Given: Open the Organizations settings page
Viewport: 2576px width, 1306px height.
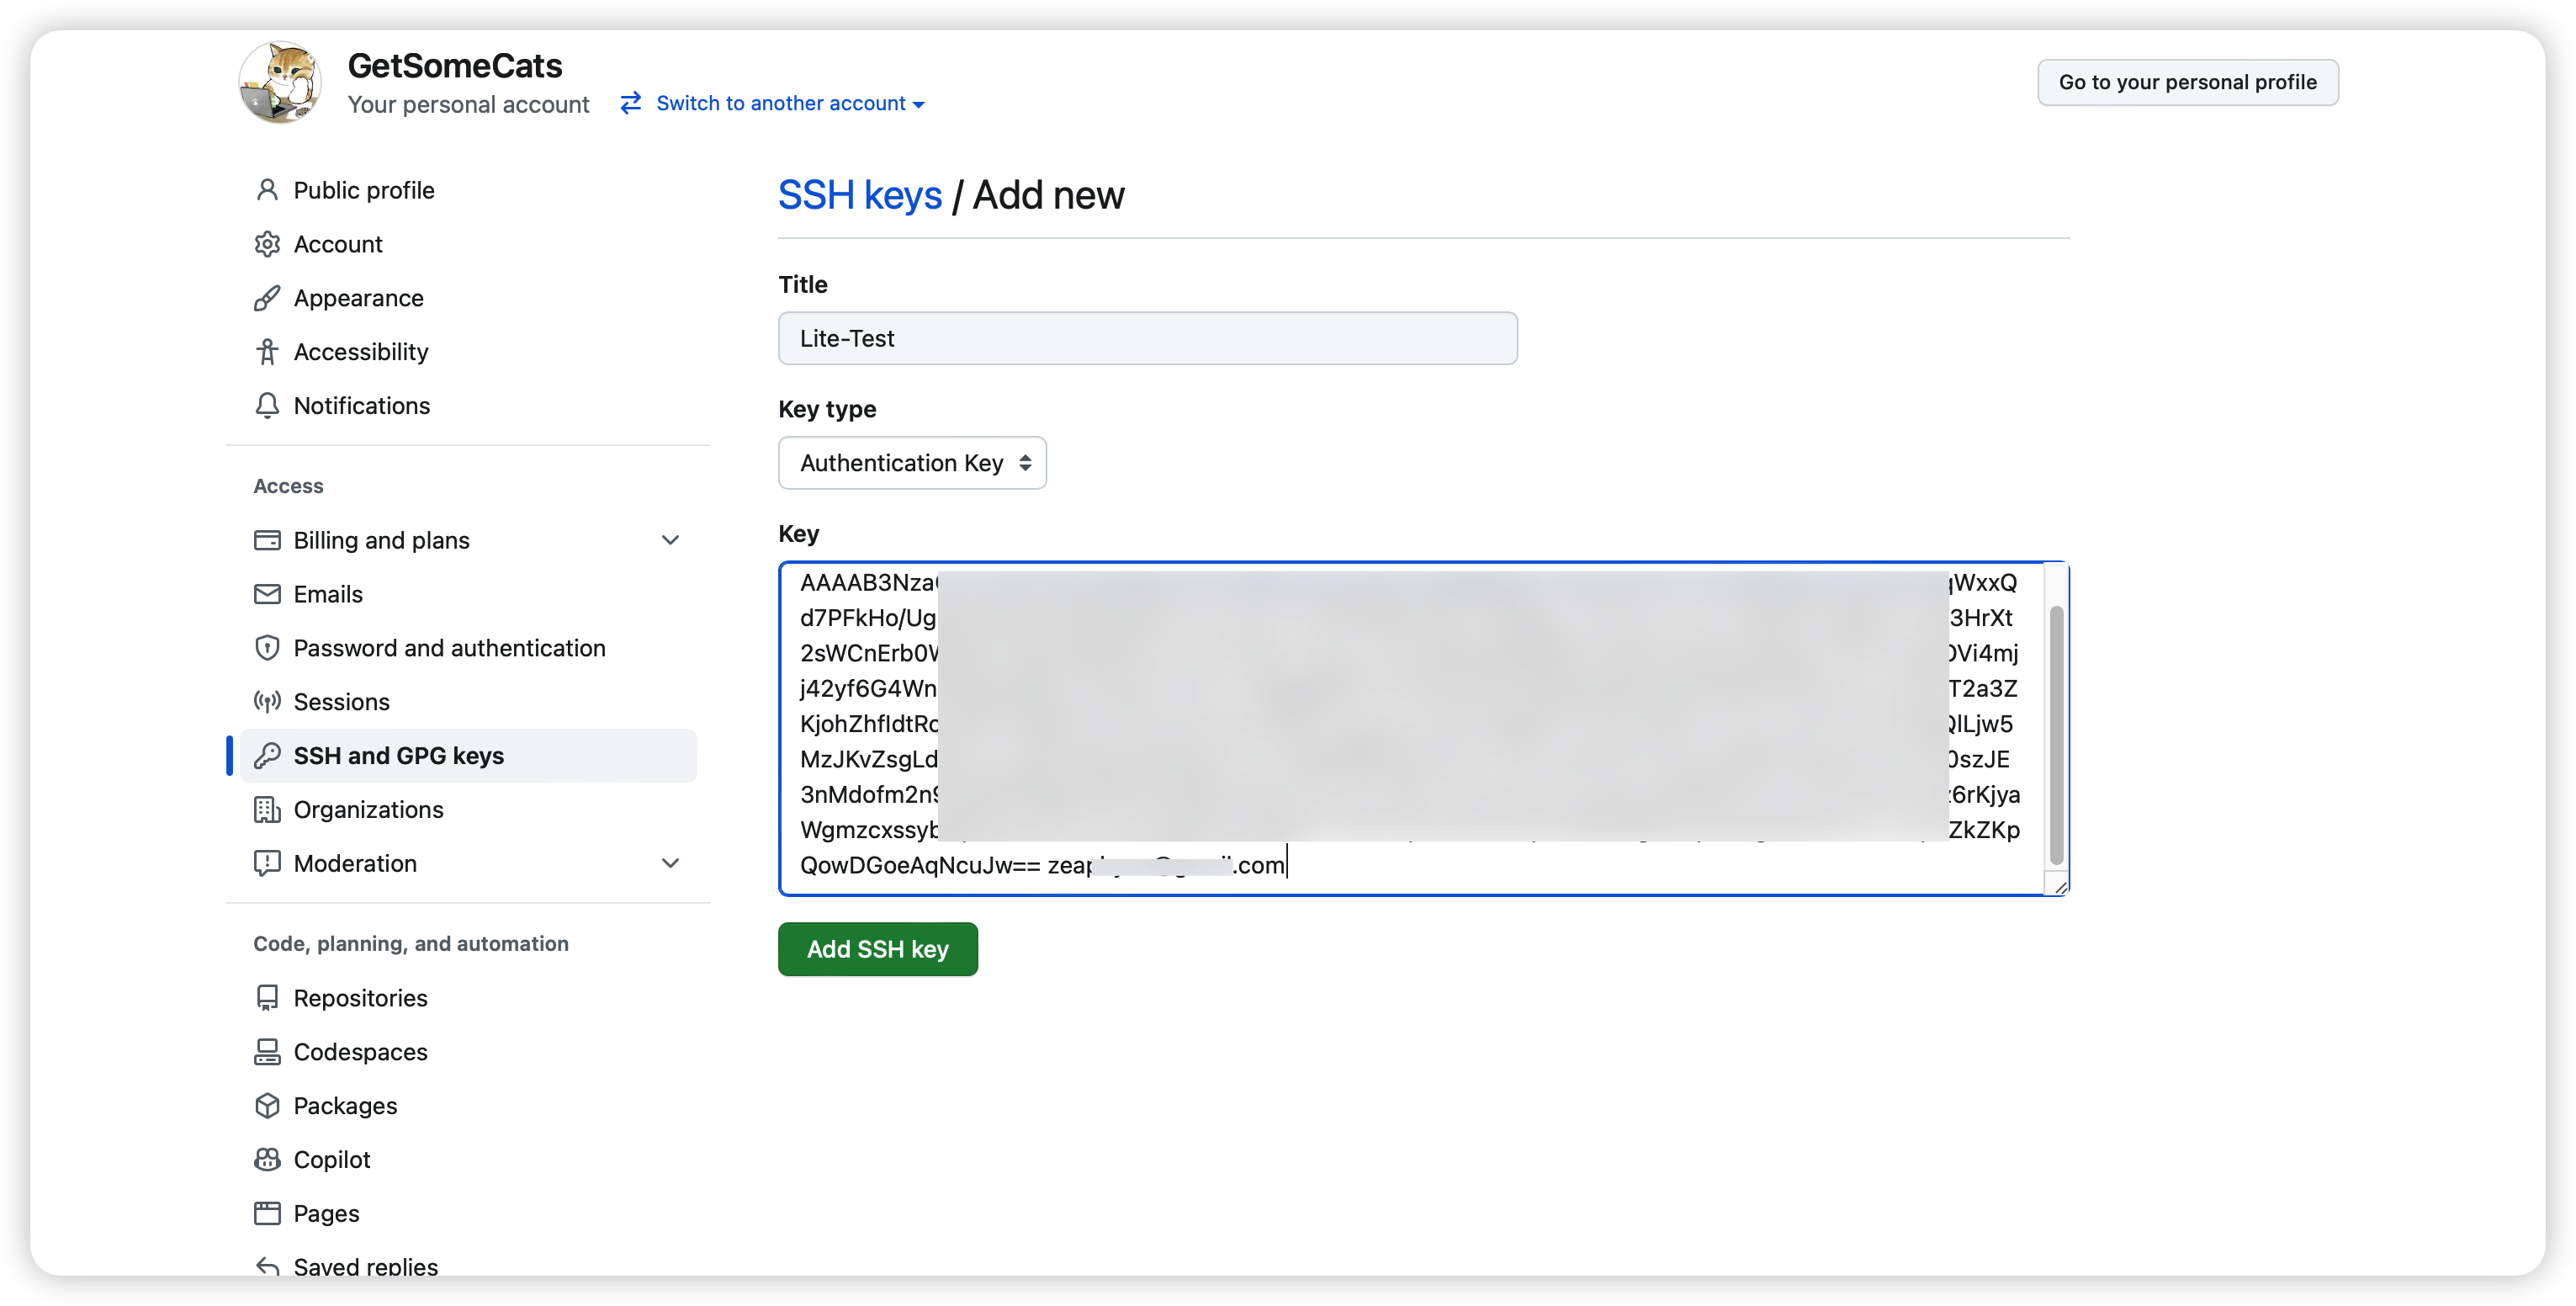Looking at the screenshot, I should [368, 810].
